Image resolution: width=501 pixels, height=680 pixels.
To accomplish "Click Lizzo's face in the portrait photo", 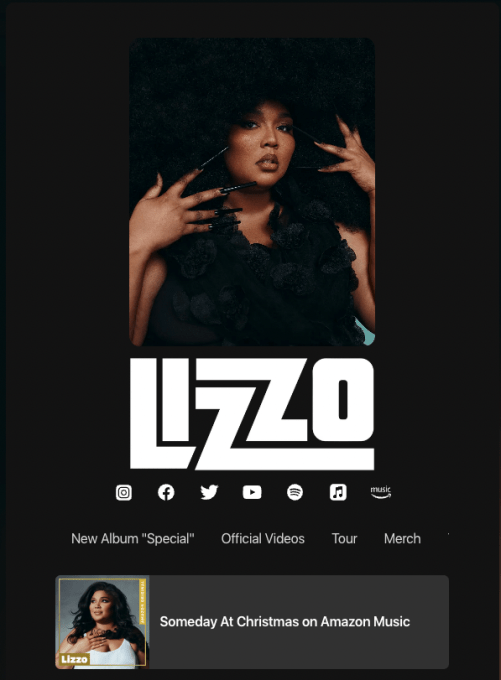I will point(264,141).
